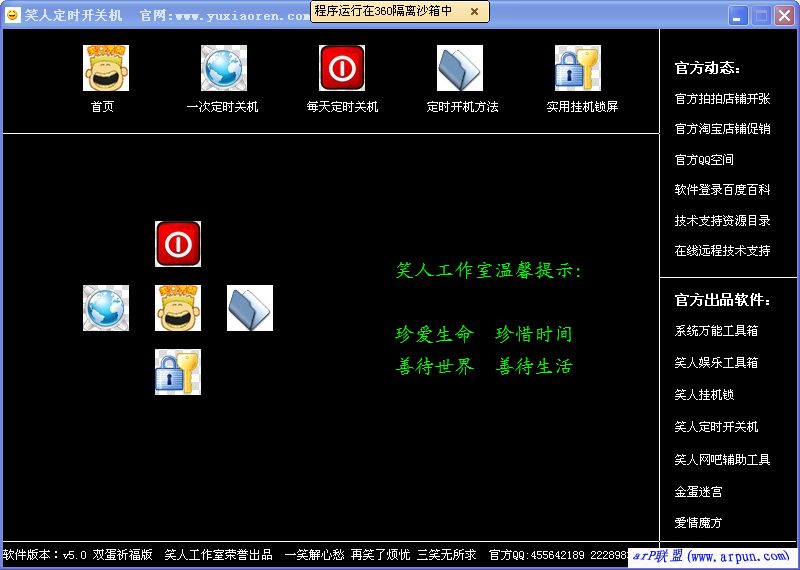This screenshot has height=570, width=800.
Task: Click the 善待世界 green text
Action: (435, 366)
